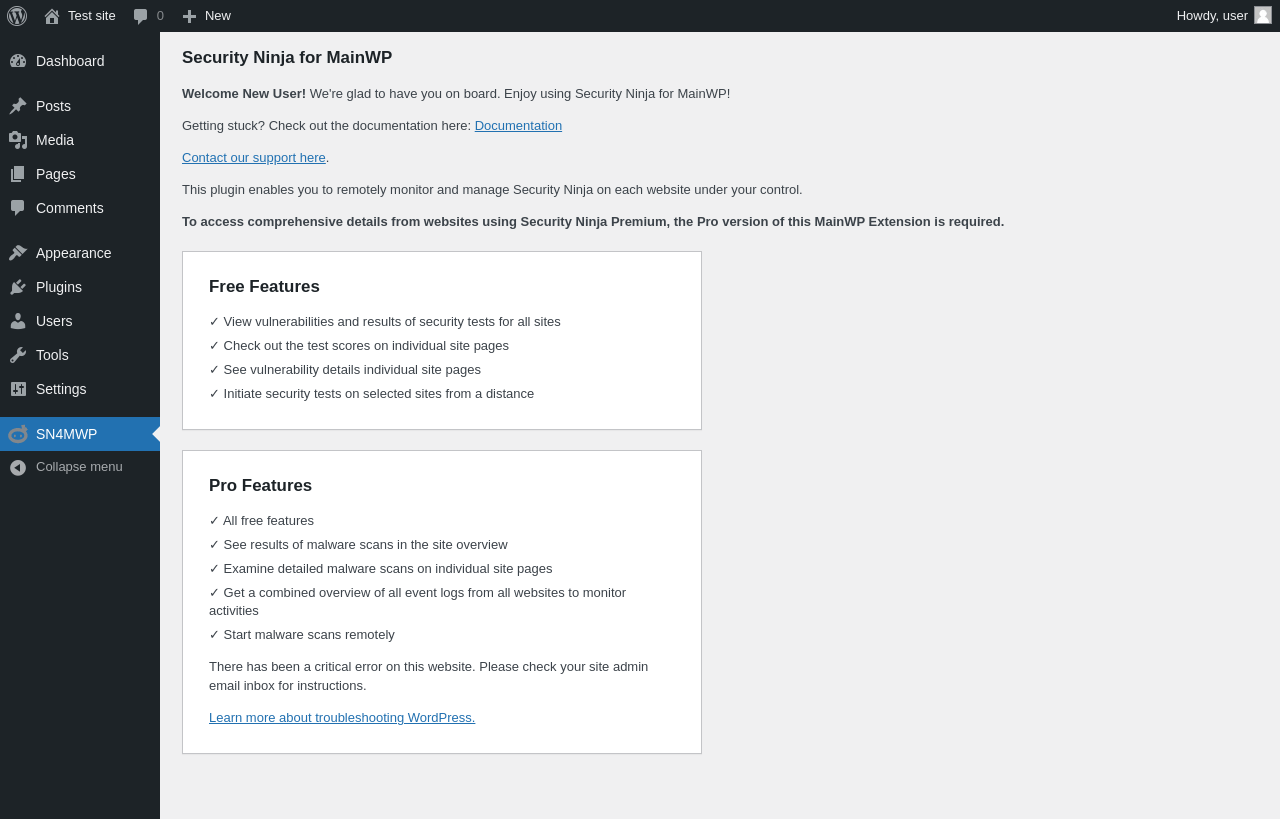This screenshot has width=1280, height=819.
Task: Open the comments bubble icon in admin bar
Action: [141, 16]
